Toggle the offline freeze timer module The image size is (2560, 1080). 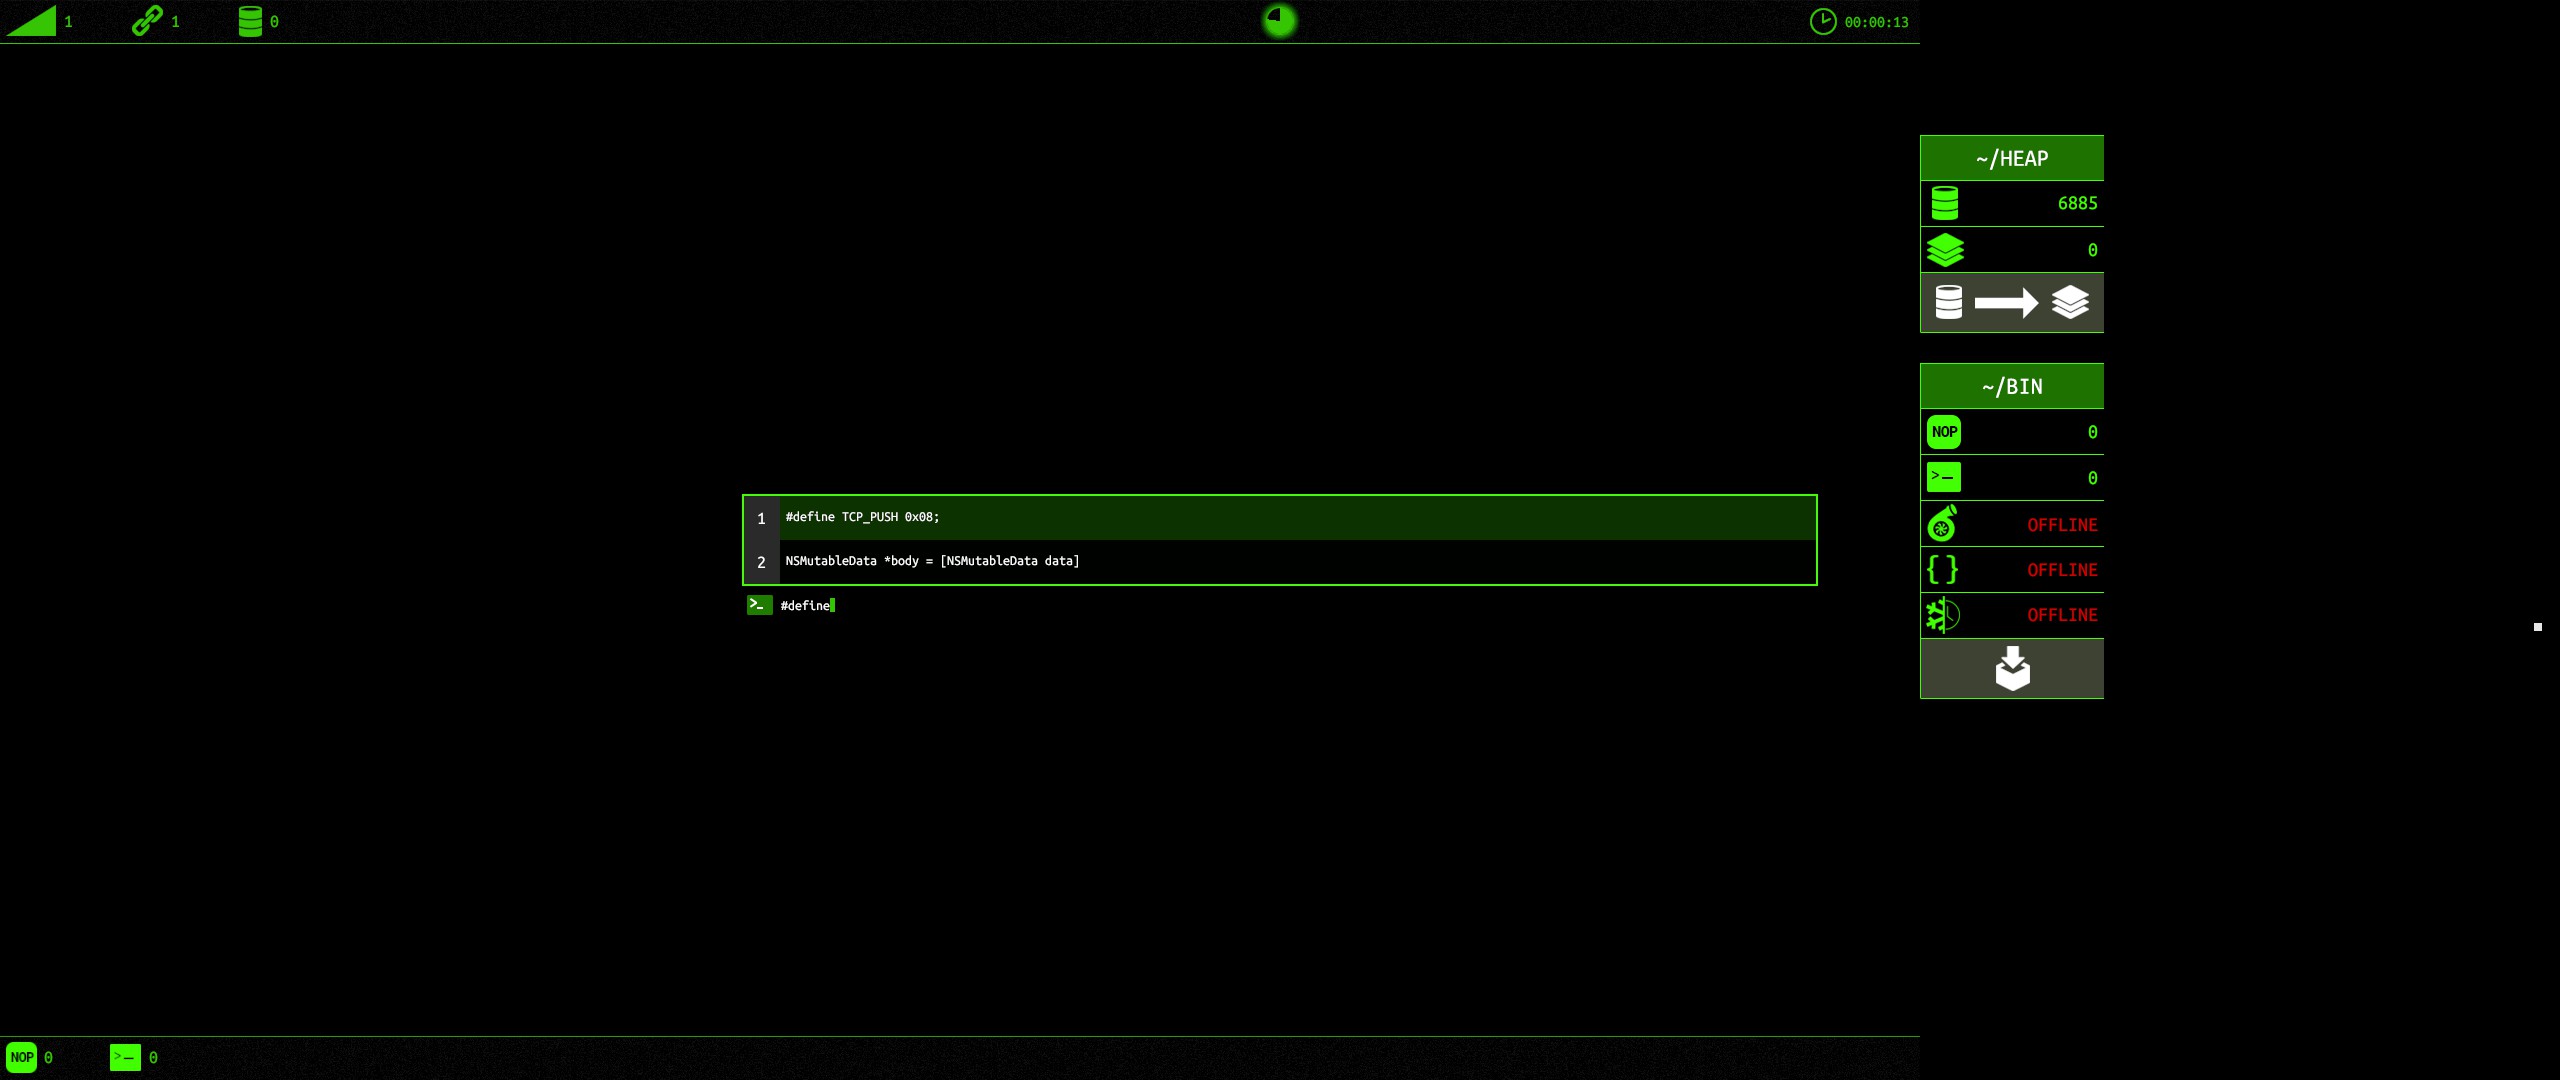pos(2011,615)
